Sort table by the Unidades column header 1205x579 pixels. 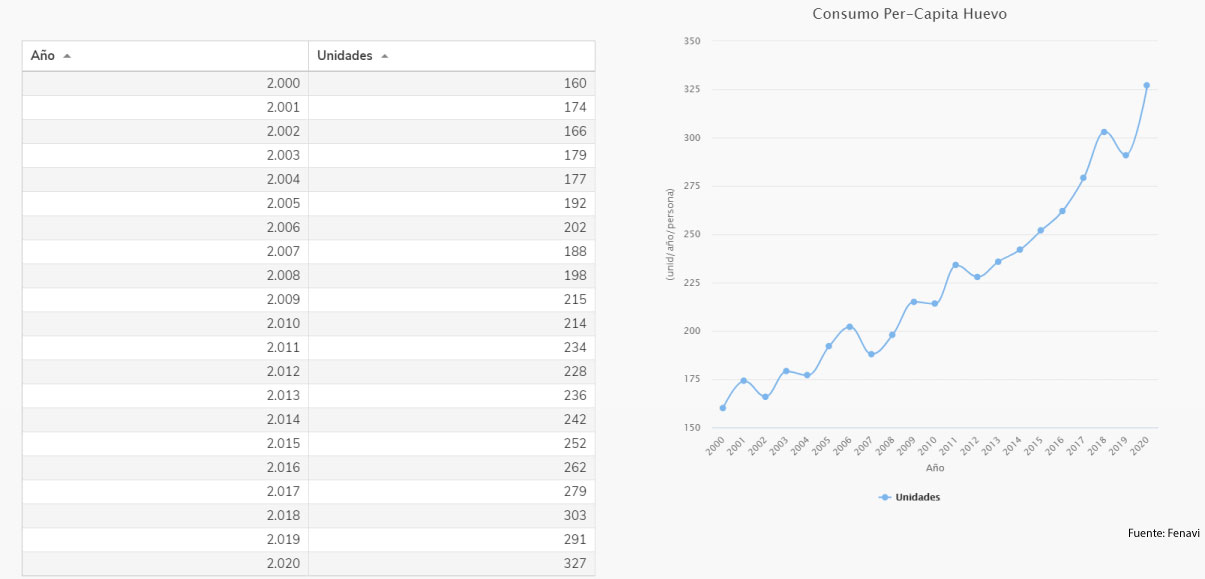344,56
